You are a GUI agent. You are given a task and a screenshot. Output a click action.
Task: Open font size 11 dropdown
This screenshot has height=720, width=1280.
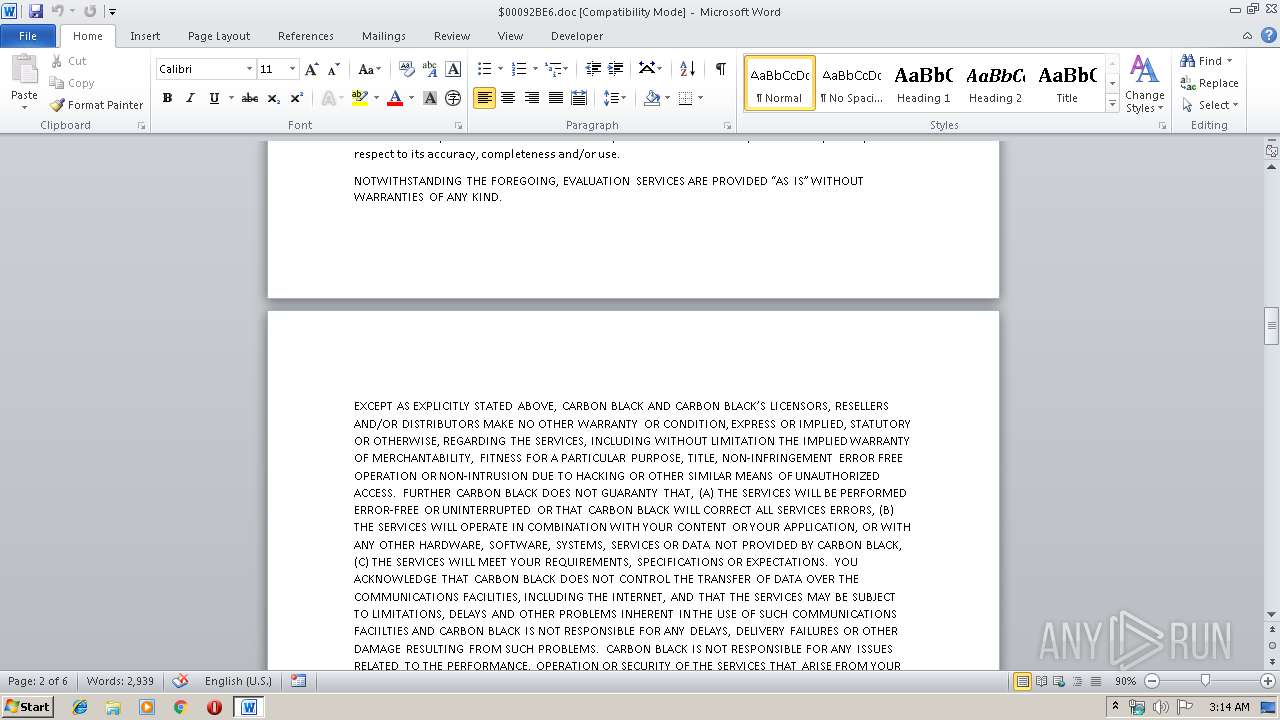(292, 69)
